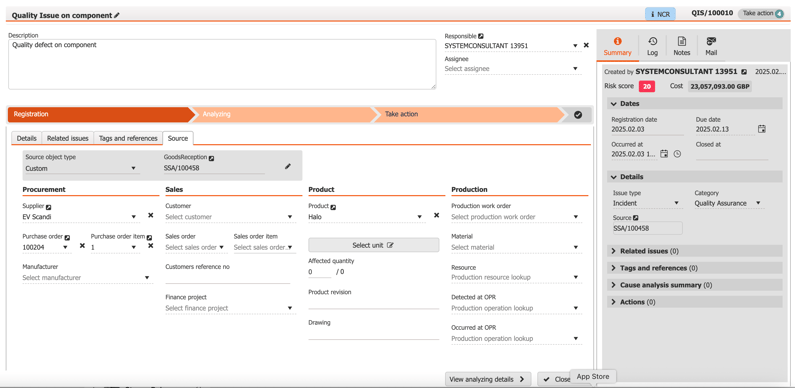Expand Tags and references section in summary
The height and width of the screenshot is (388, 795).
(695, 268)
